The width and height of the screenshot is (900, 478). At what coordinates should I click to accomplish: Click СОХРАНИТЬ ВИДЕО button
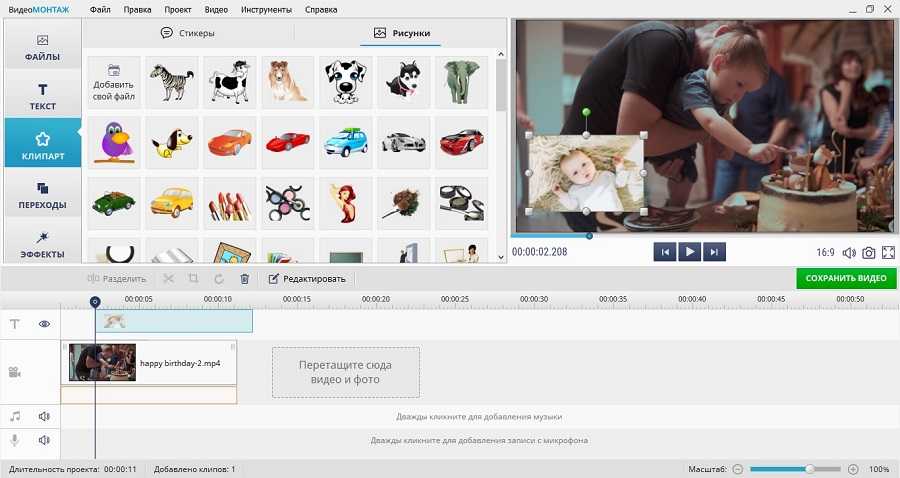846,278
